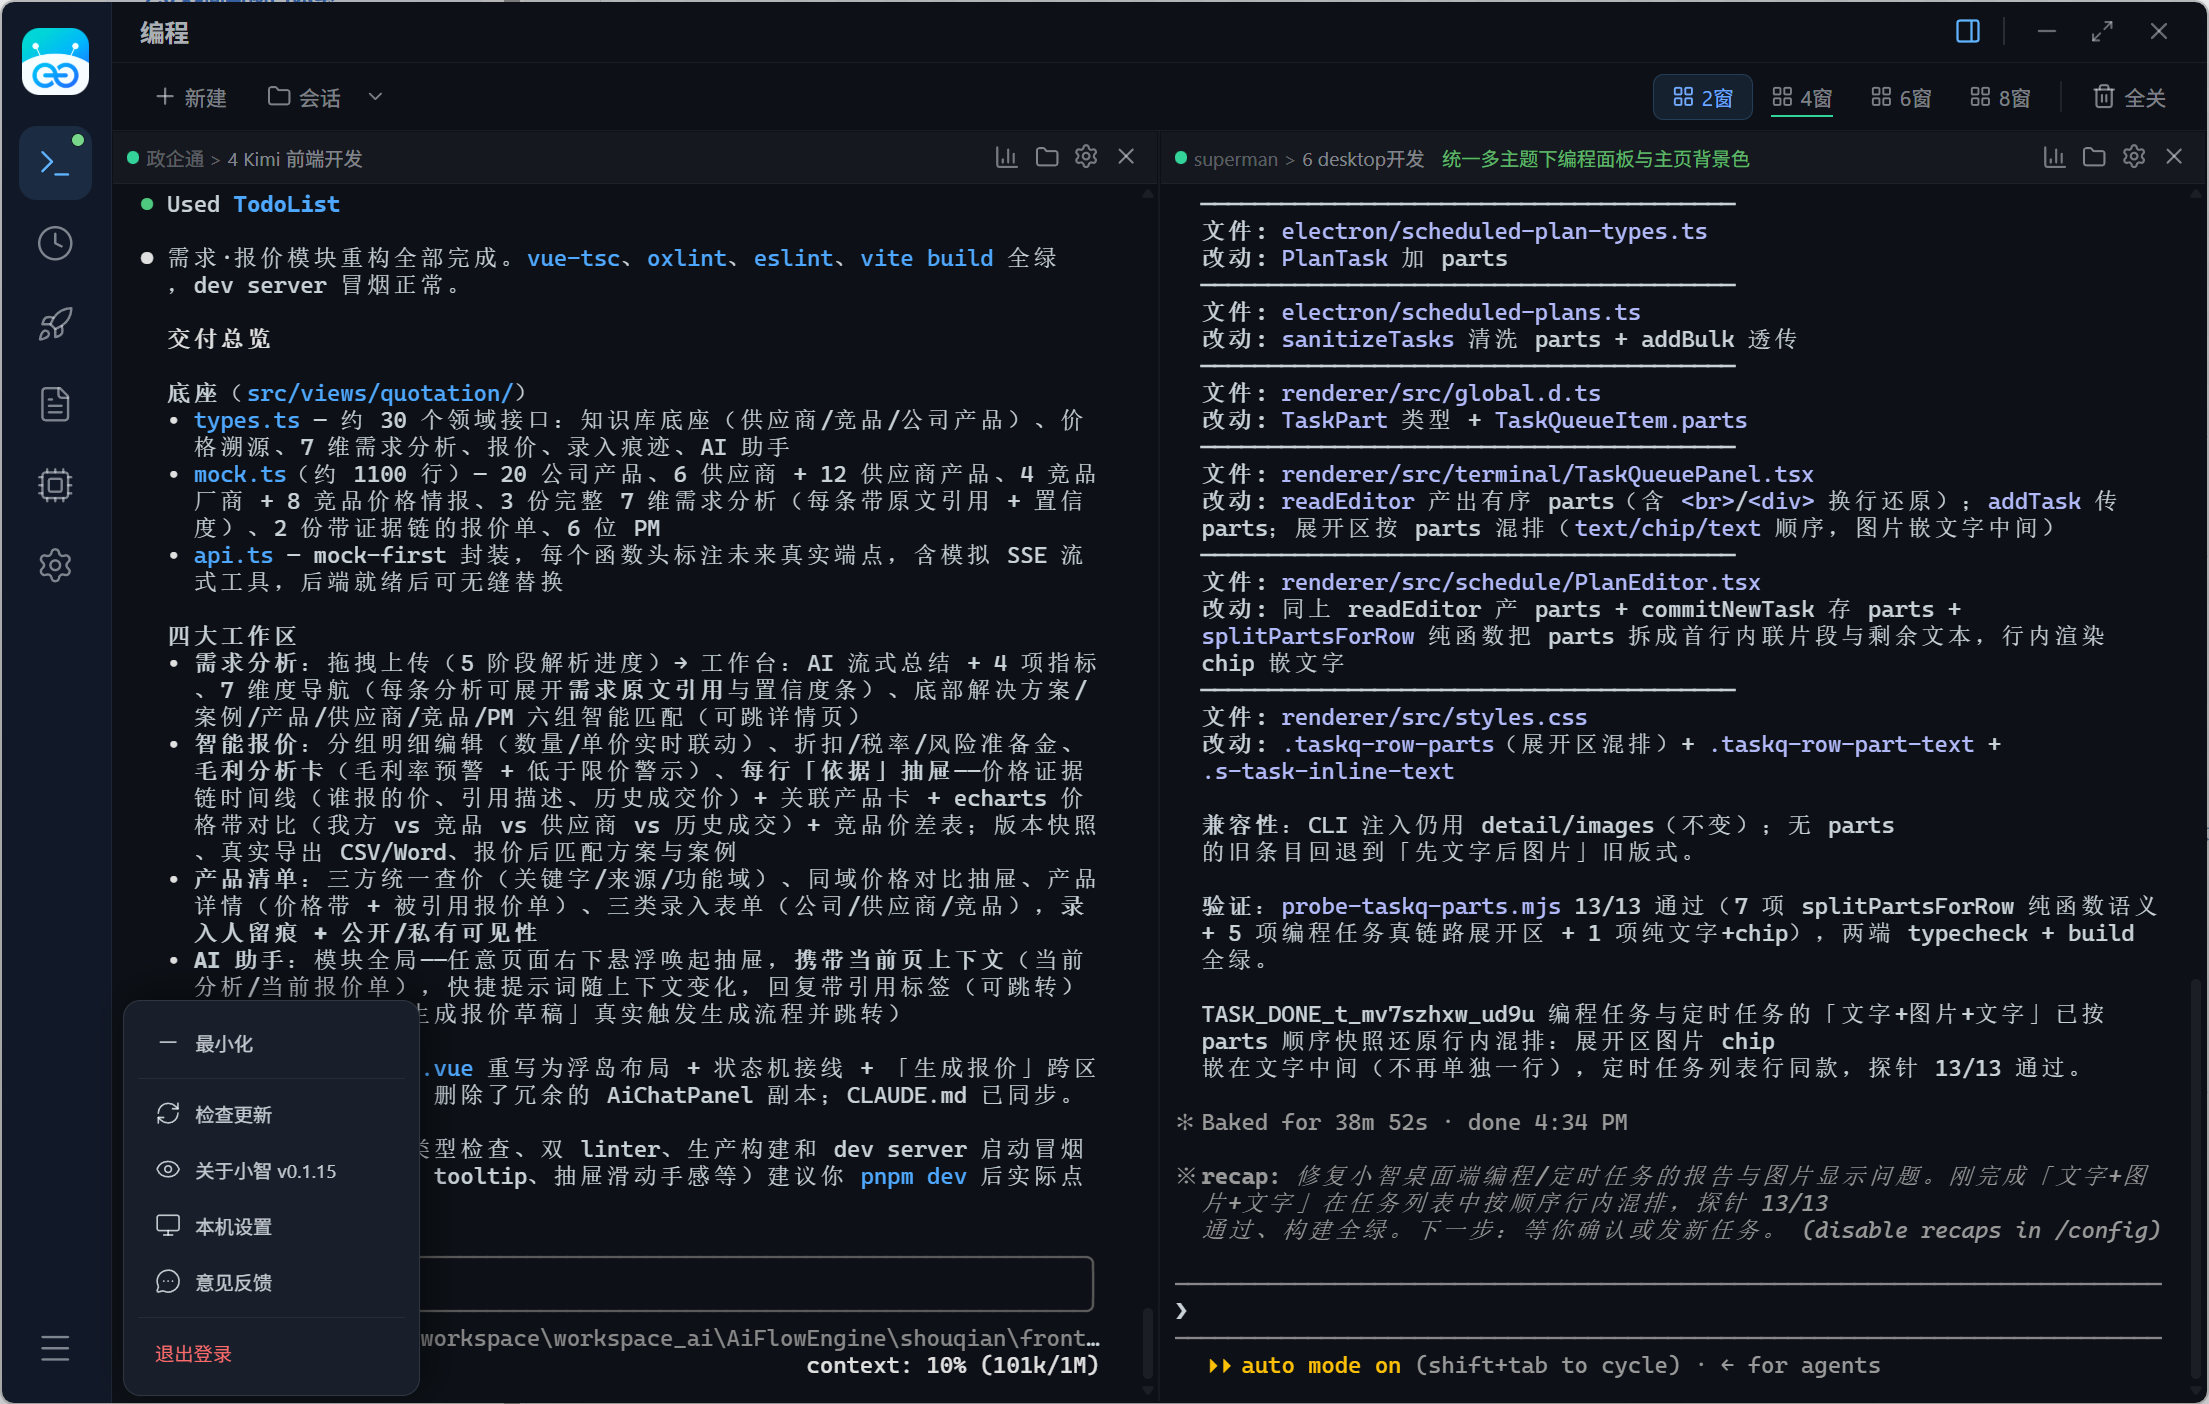Select 检查更新 in the popup menu
2209x1404 pixels.
[271, 1114]
